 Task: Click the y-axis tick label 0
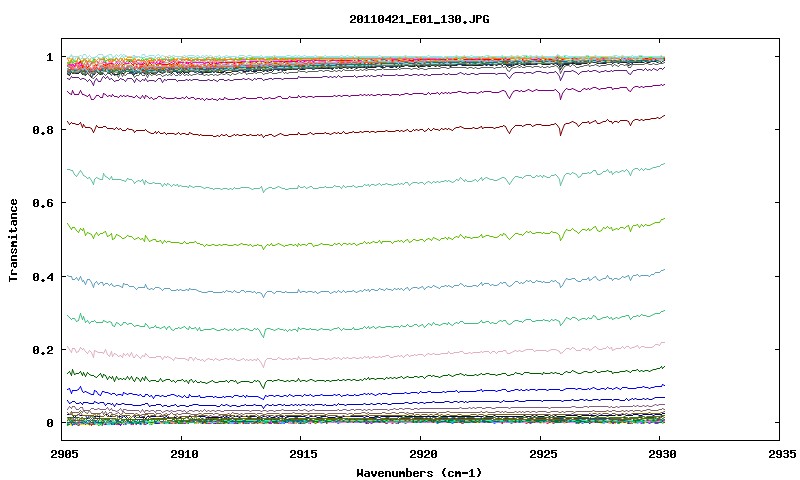[50, 423]
